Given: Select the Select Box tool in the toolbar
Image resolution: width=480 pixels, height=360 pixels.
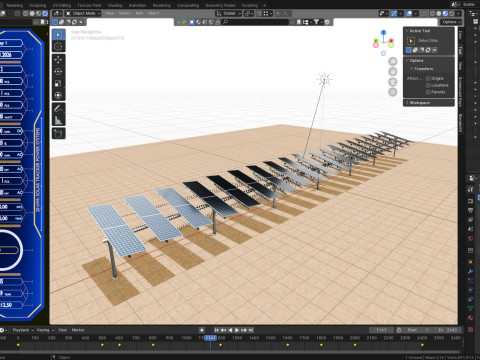Looking at the screenshot, I should coord(59,35).
